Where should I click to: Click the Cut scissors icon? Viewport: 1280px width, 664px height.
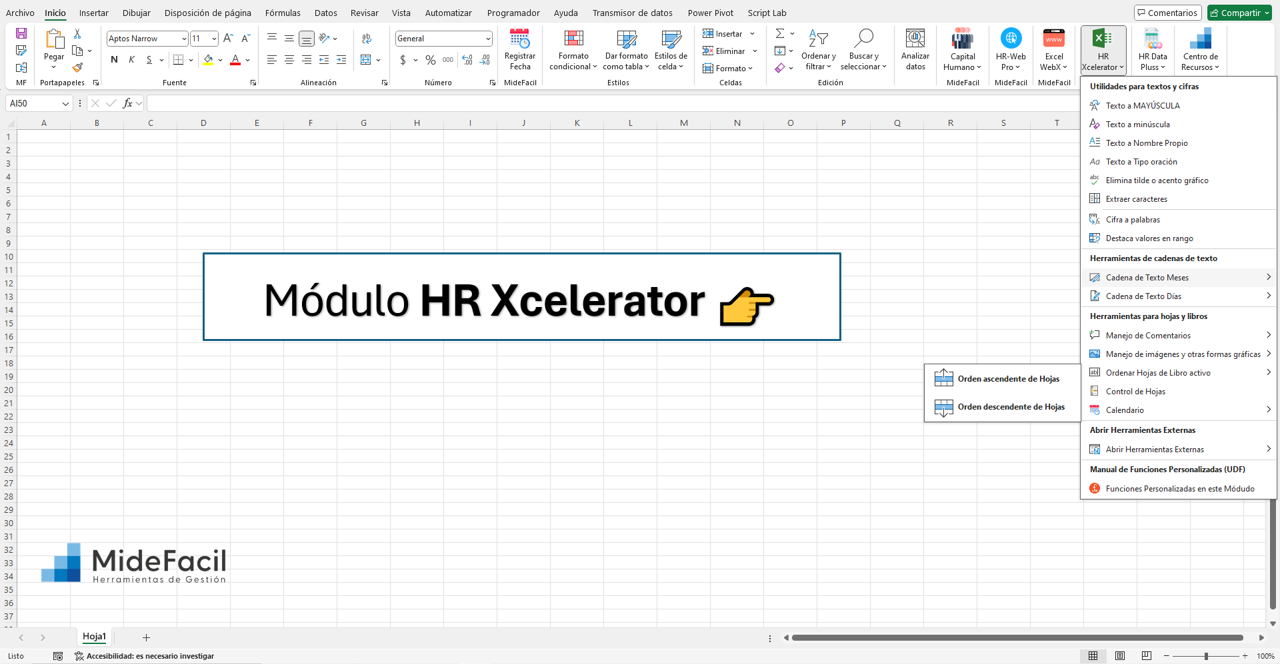tap(77, 34)
